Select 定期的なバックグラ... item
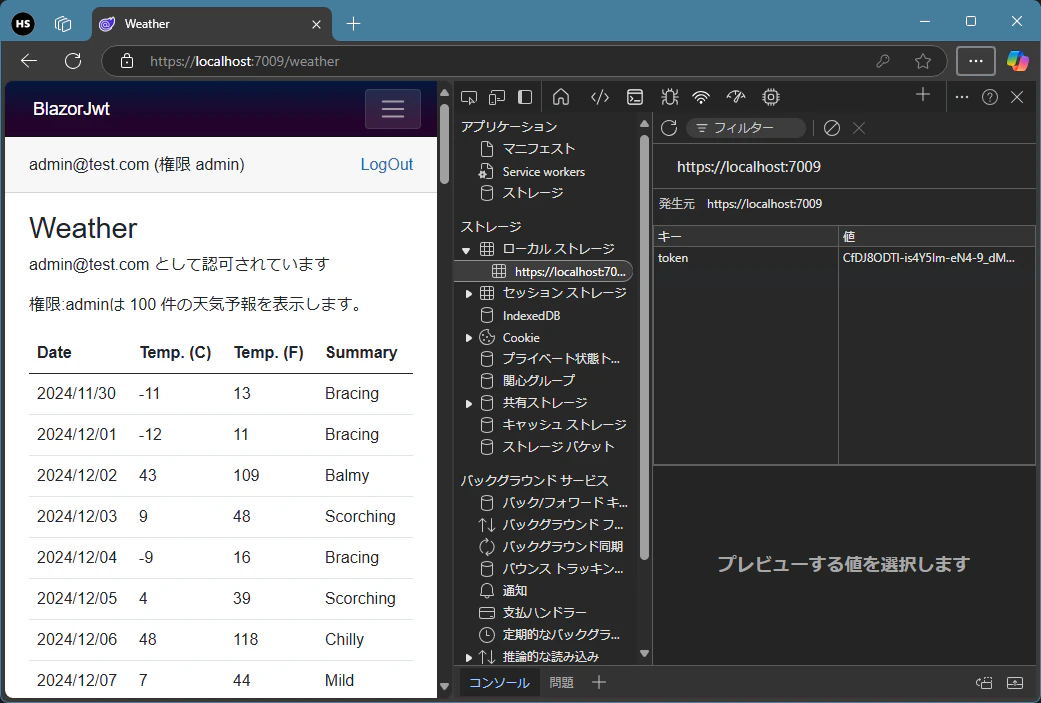Viewport: 1041px width, 703px height. pyautogui.click(x=561, y=635)
